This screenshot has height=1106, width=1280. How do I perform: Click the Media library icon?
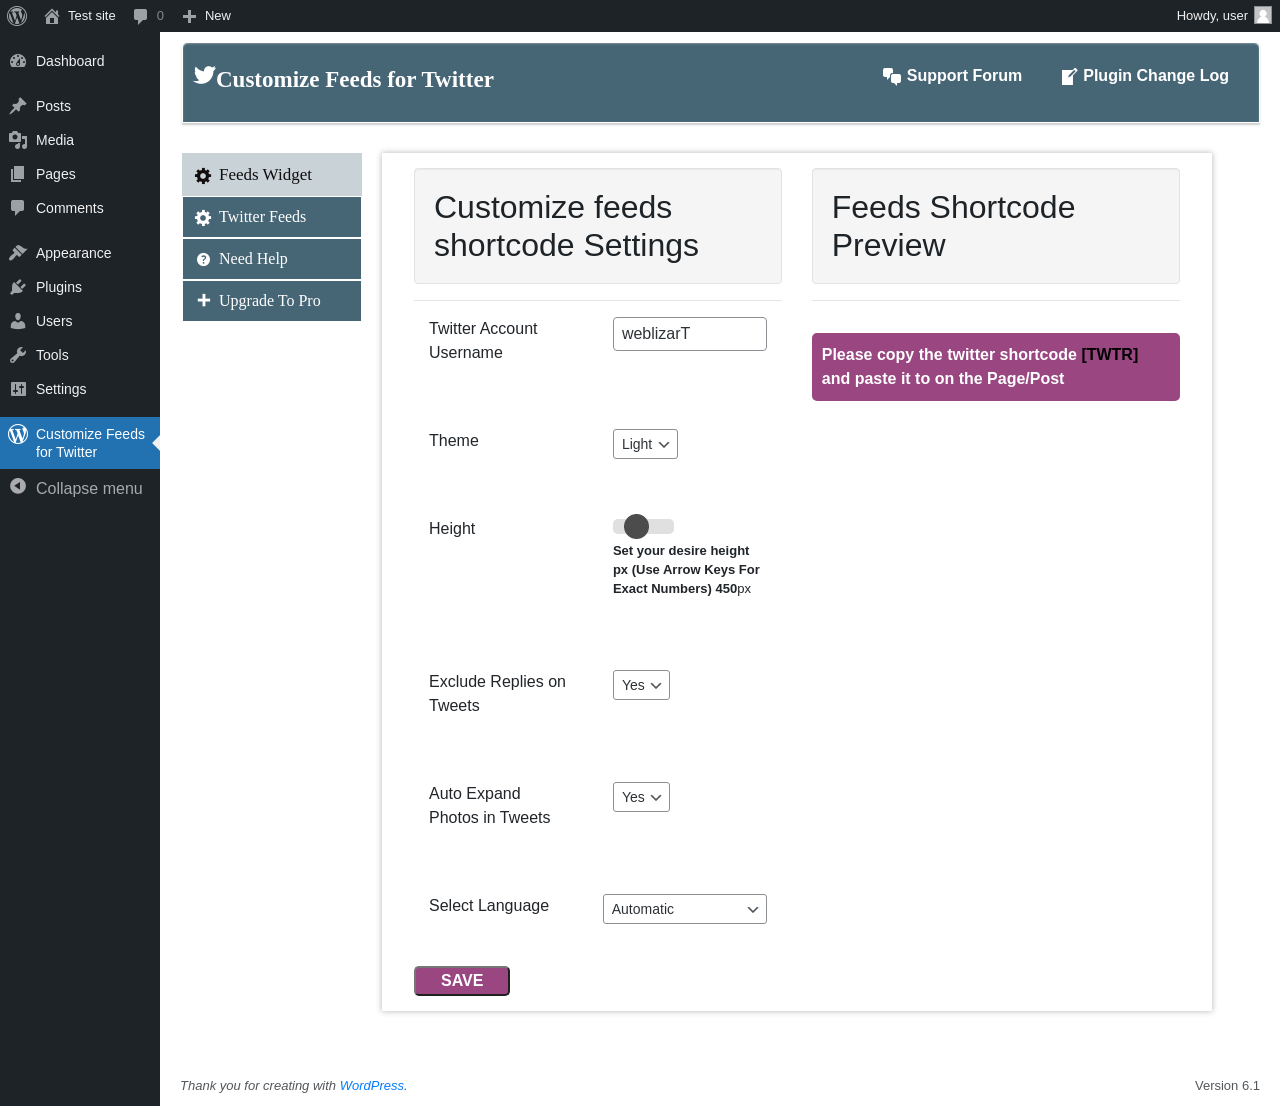pos(18,140)
